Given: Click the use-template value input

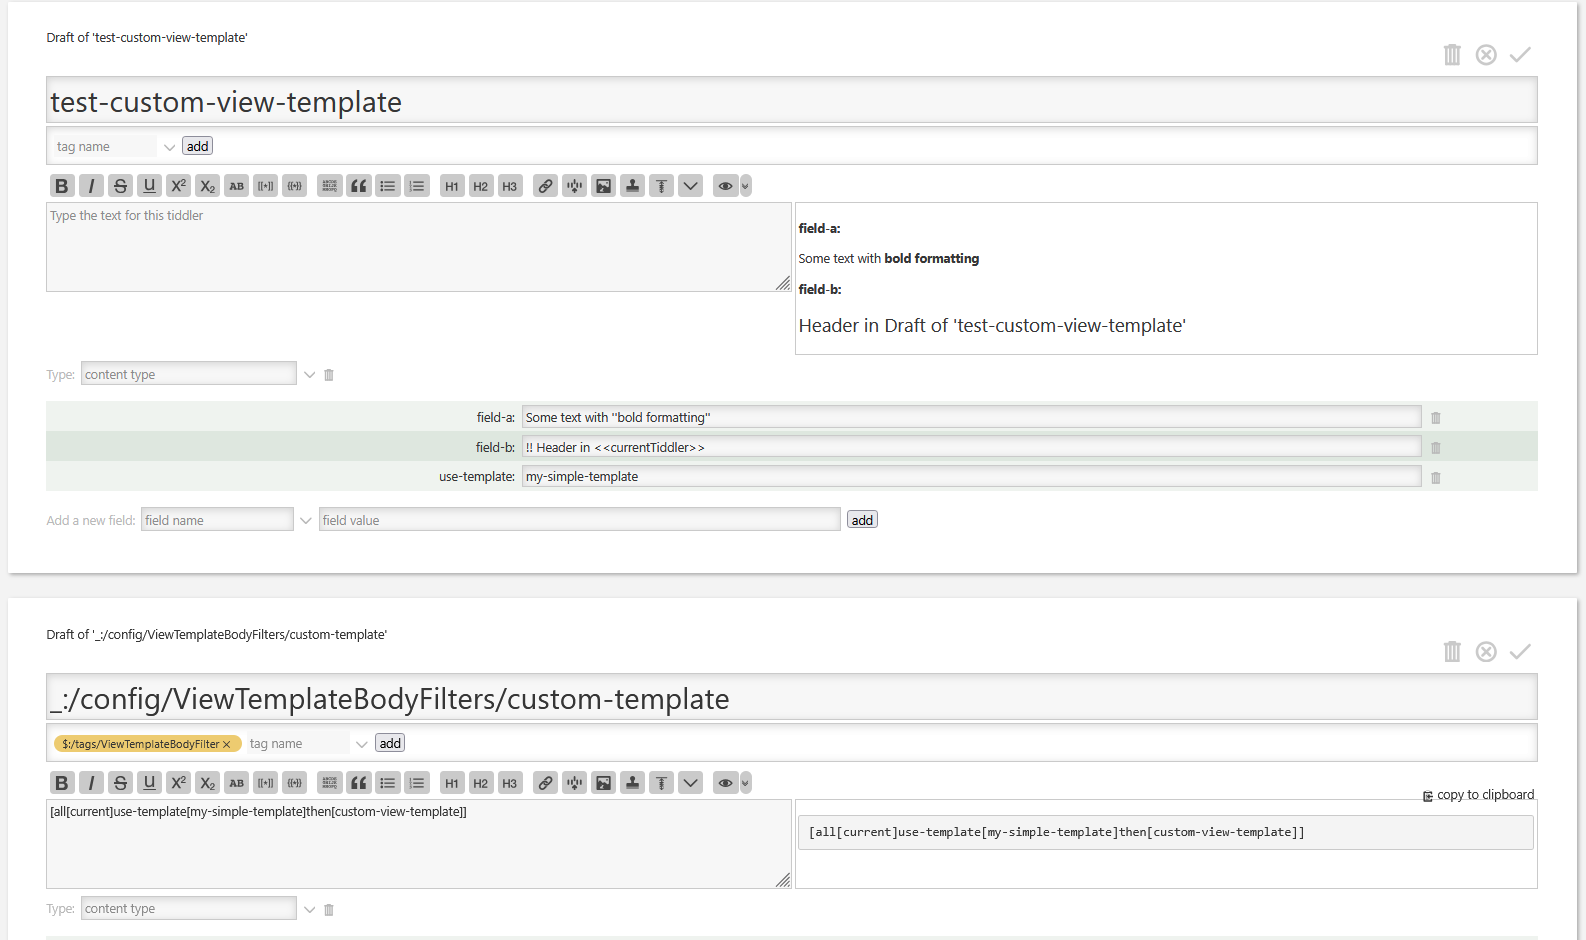Looking at the screenshot, I should coord(971,476).
